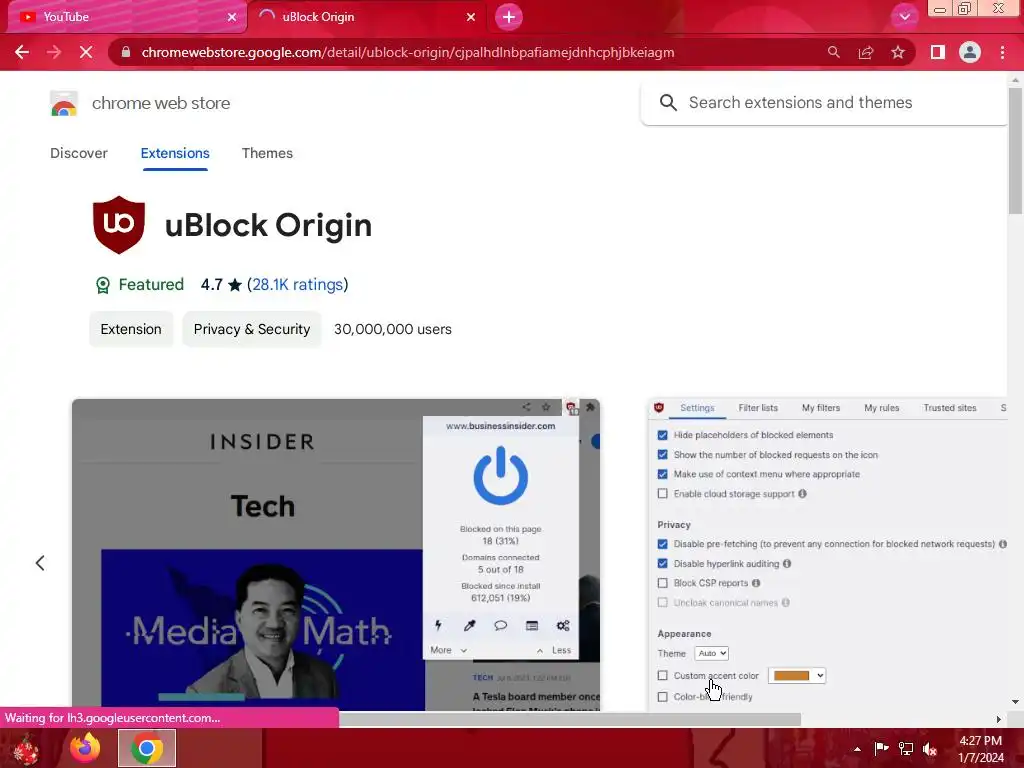This screenshot has width=1024, height=768.
Task: Click the Extension category chip
Action: pos(131,329)
